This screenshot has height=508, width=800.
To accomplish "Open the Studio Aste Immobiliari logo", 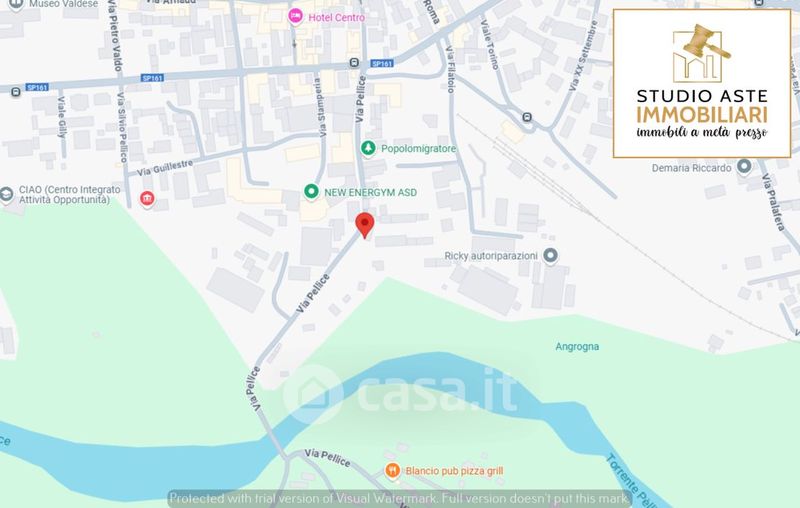I will point(702,83).
